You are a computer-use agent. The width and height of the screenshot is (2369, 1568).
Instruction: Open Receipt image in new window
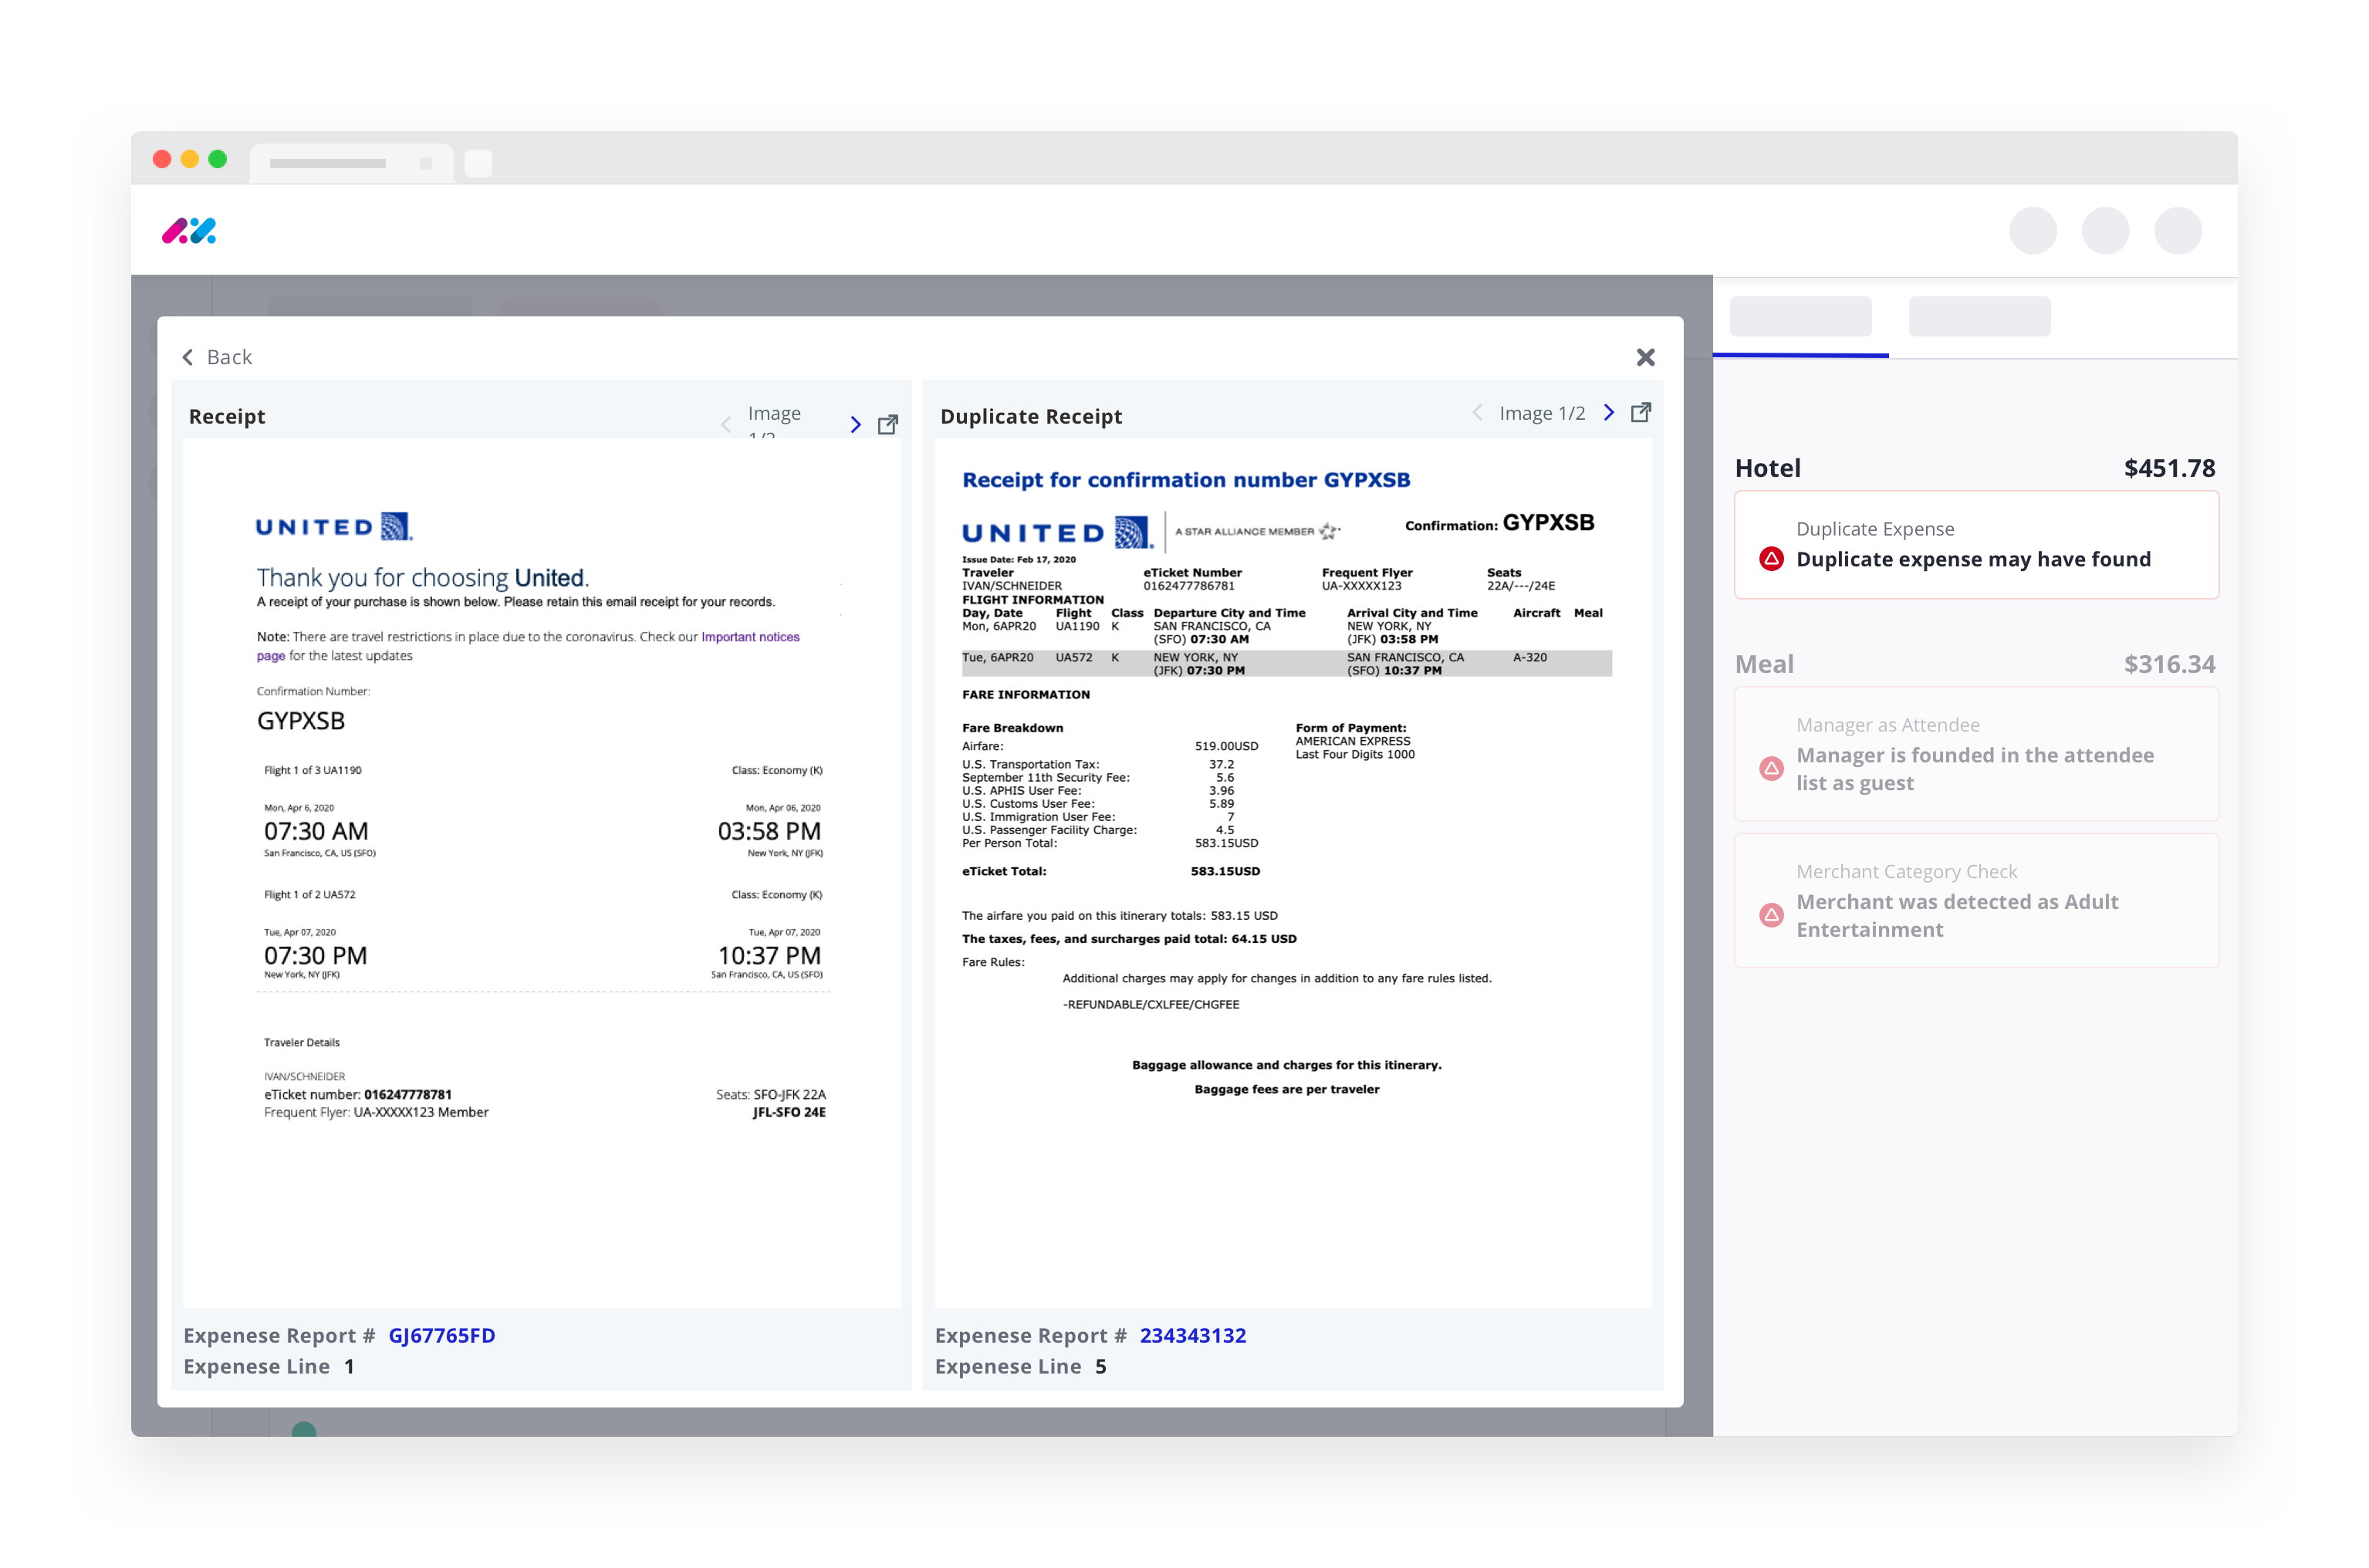click(x=887, y=424)
